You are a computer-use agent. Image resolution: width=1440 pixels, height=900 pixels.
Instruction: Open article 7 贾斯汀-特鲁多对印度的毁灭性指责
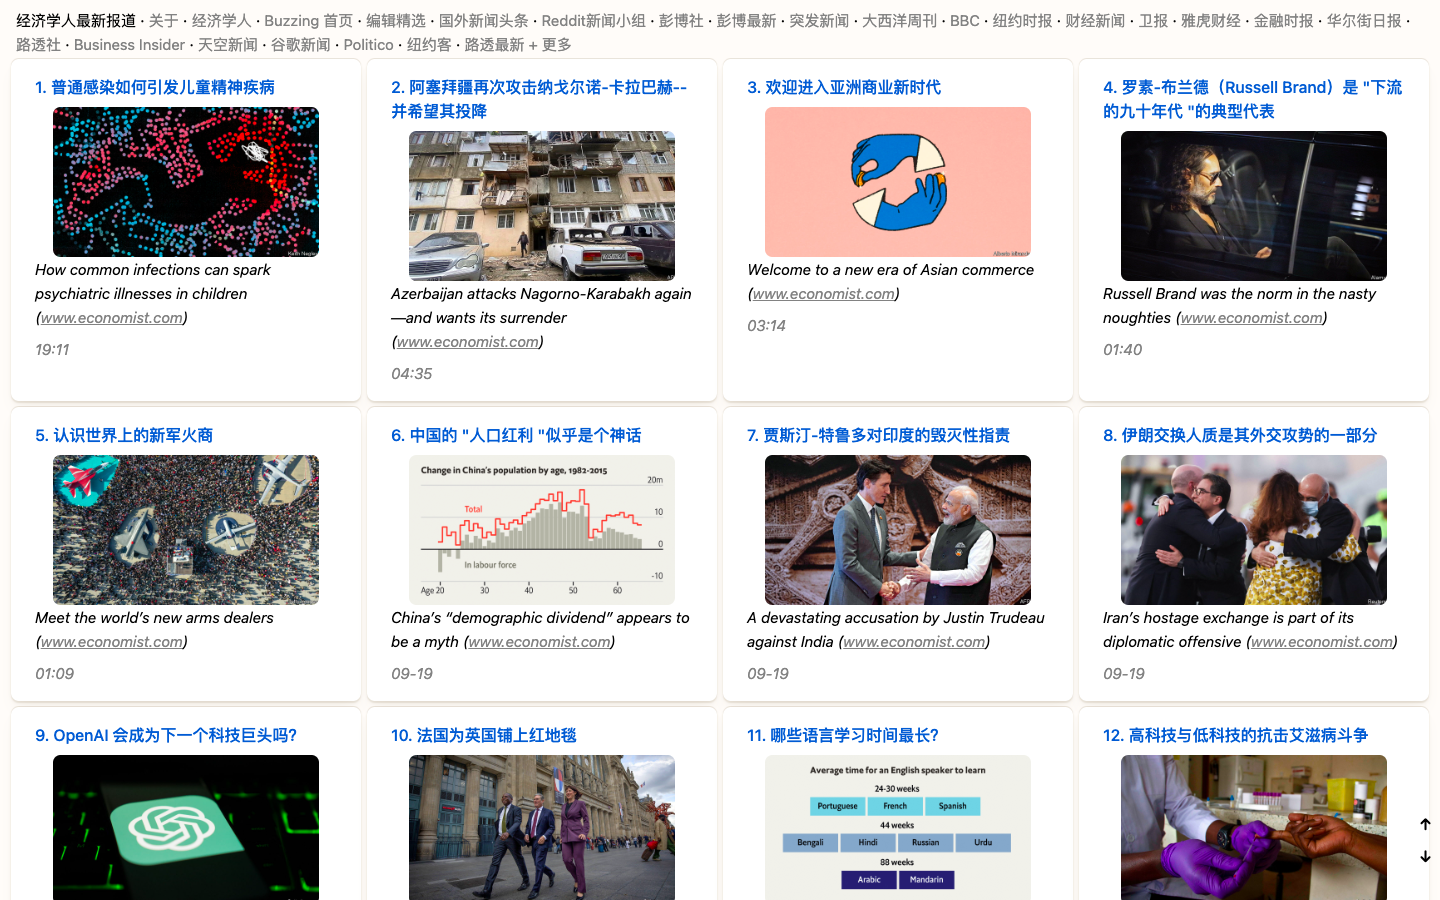click(x=878, y=435)
